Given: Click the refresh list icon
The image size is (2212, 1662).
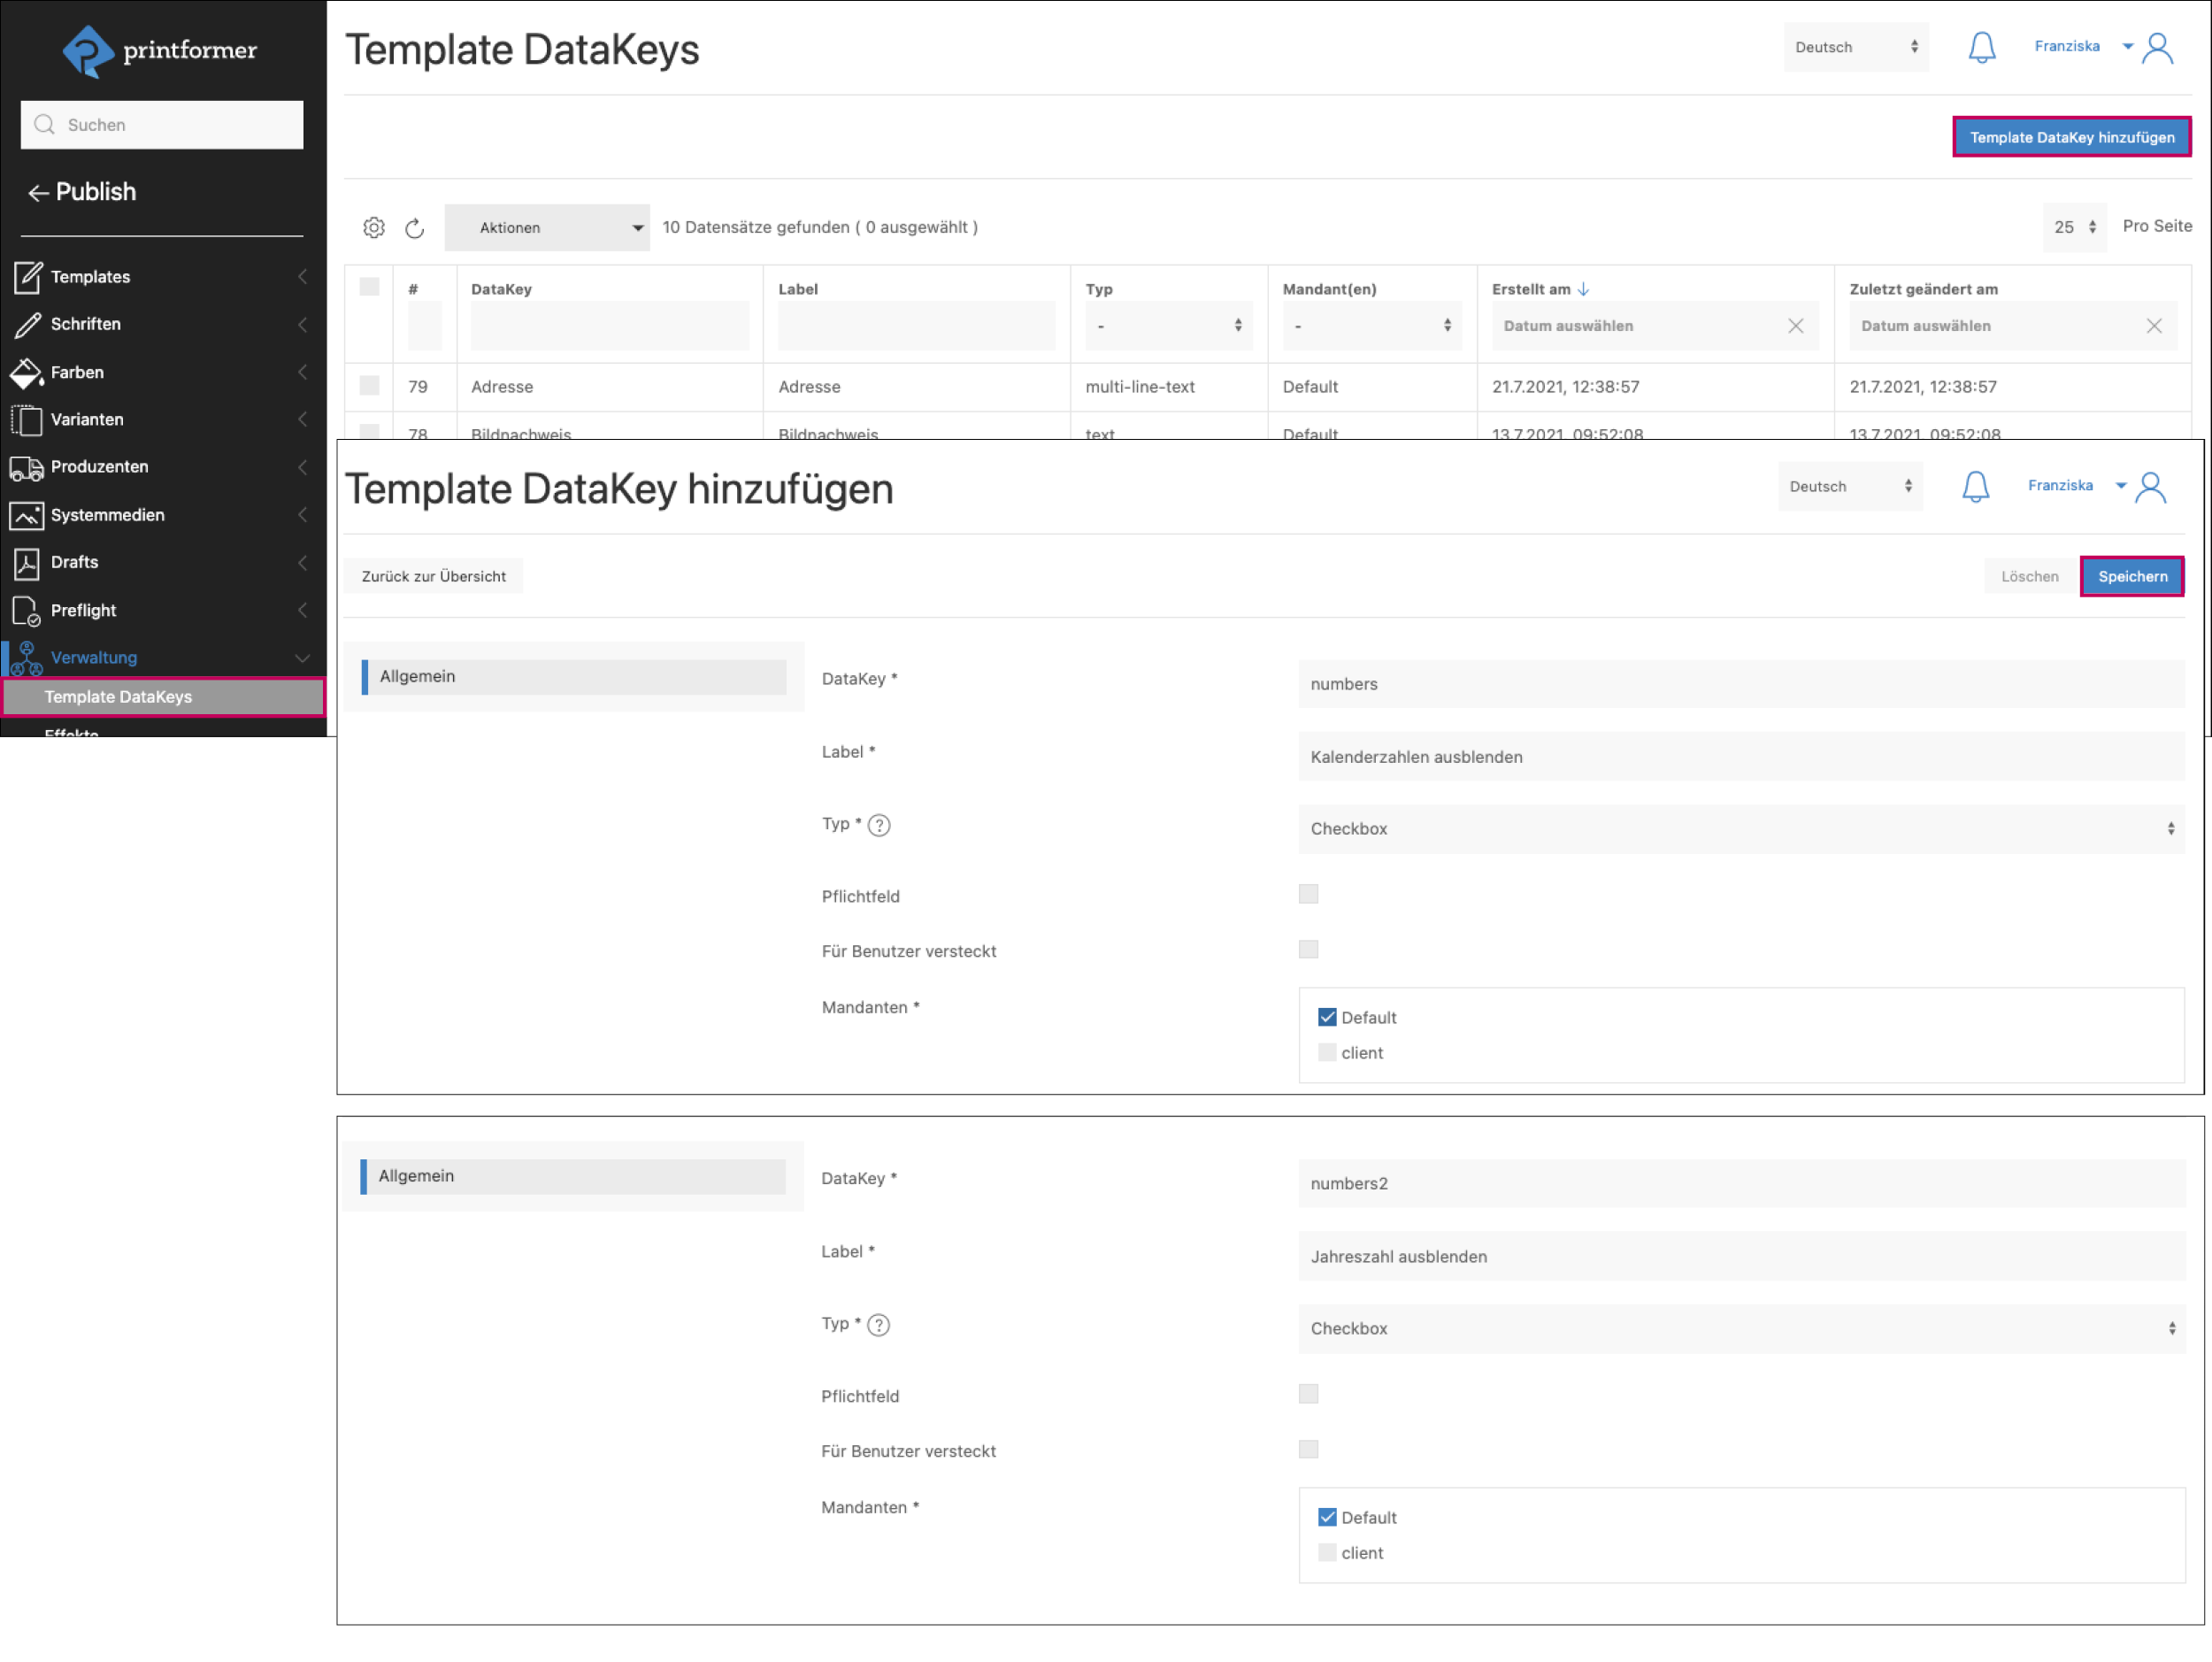Looking at the screenshot, I should [415, 229].
